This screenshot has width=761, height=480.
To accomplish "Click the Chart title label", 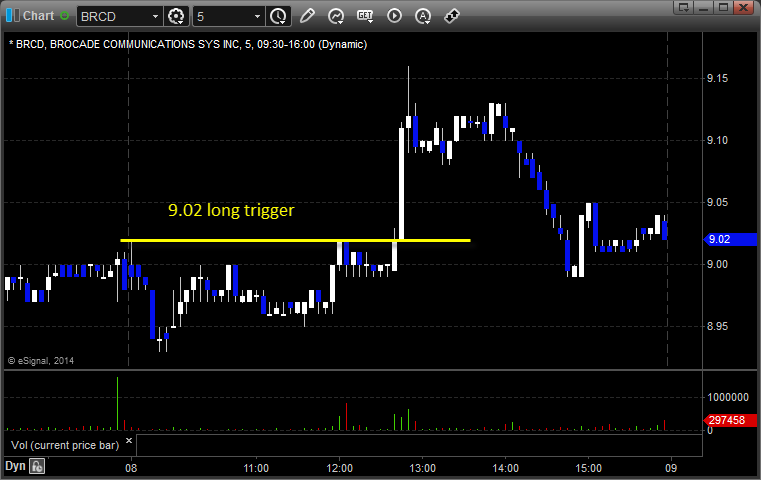I will [38, 16].
